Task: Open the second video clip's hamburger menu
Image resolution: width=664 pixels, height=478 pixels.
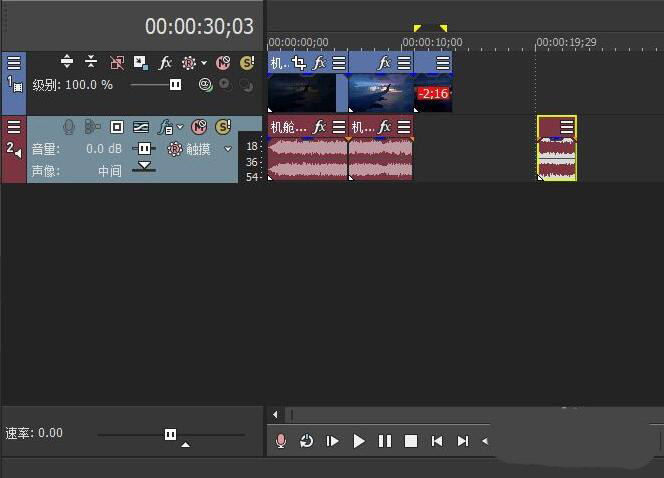Action: tap(404, 63)
